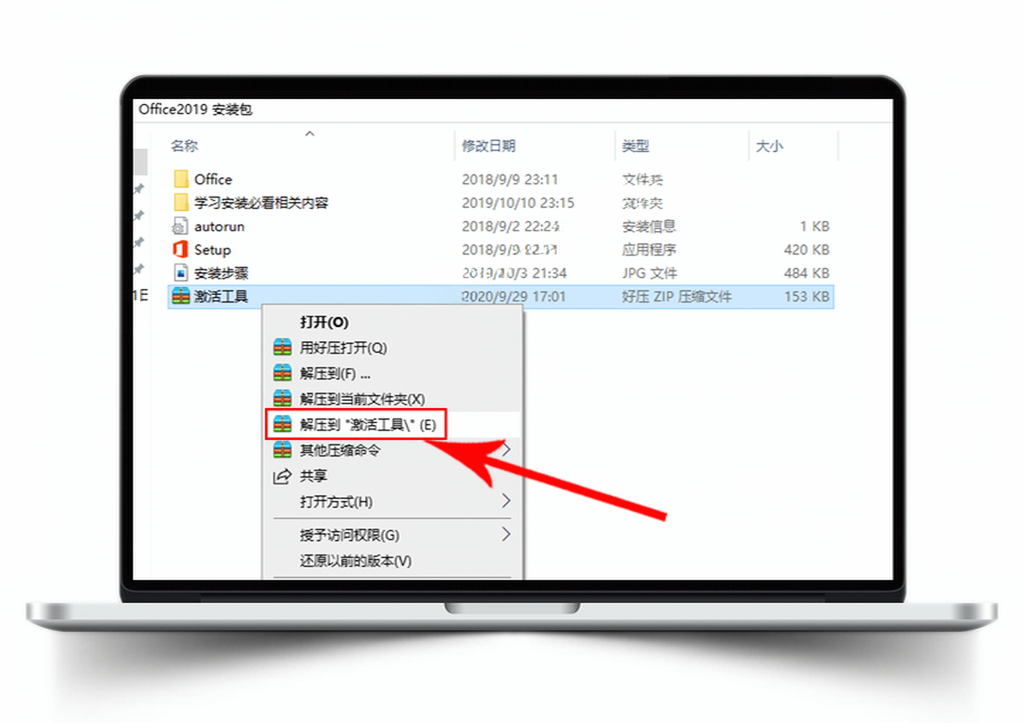Image resolution: width=1024 pixels, height=723 pixels.
Task: Expand the 打开方式(H) submenu arrow
Action: coord(505,501)
